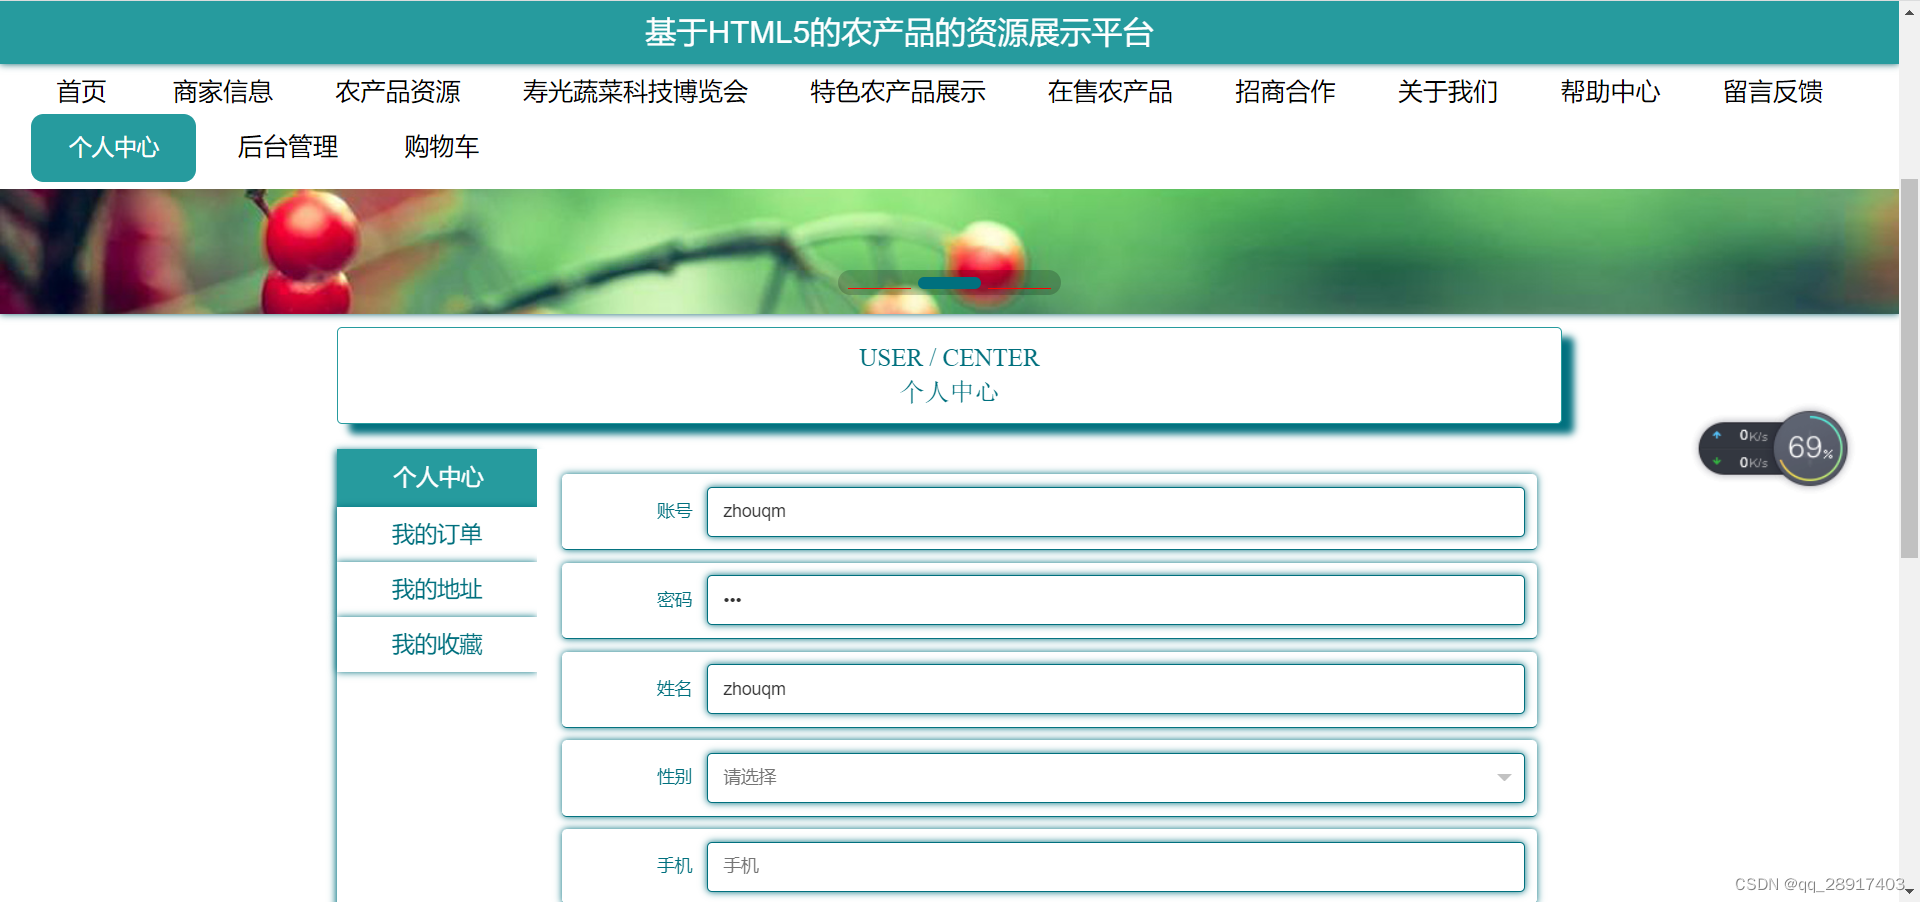Go to 留言反馈 page
Viewport: 1920px width, 902px height.
1772,92
